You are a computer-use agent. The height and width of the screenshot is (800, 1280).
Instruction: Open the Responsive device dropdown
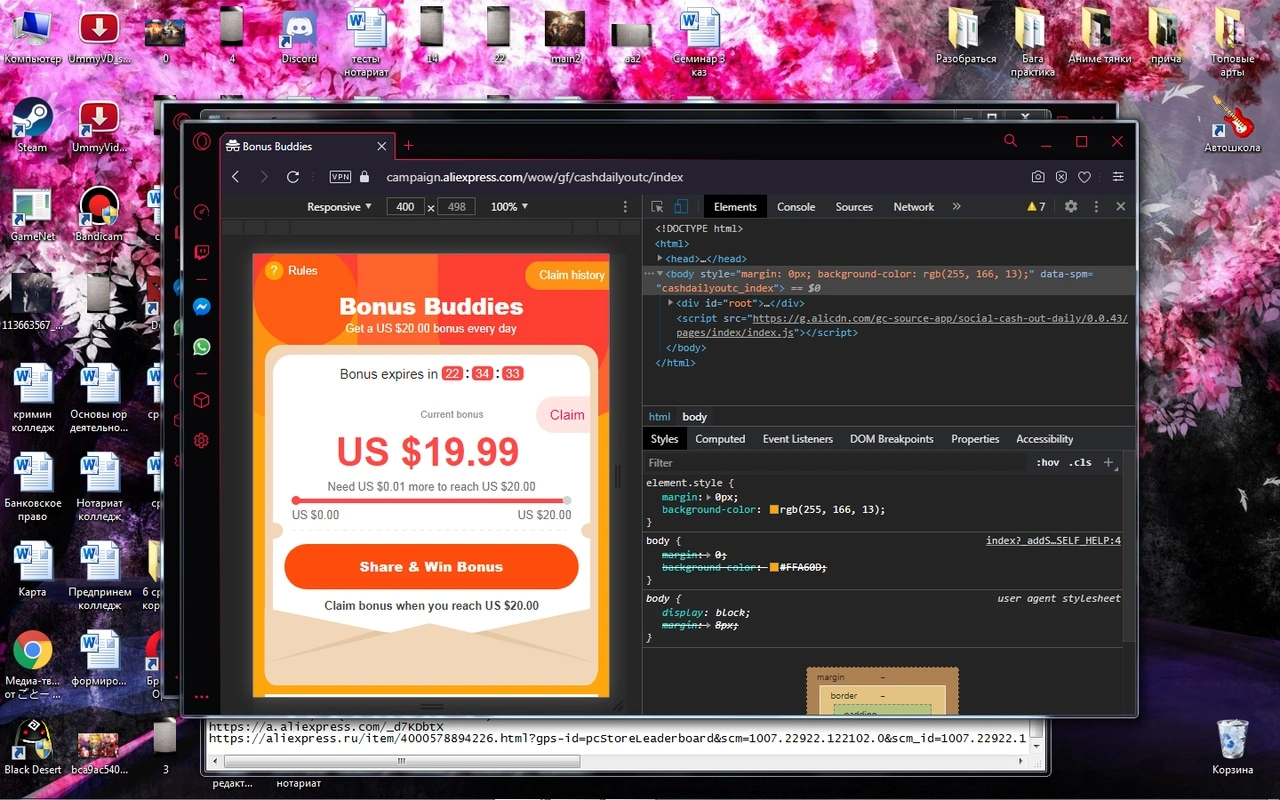339,207
